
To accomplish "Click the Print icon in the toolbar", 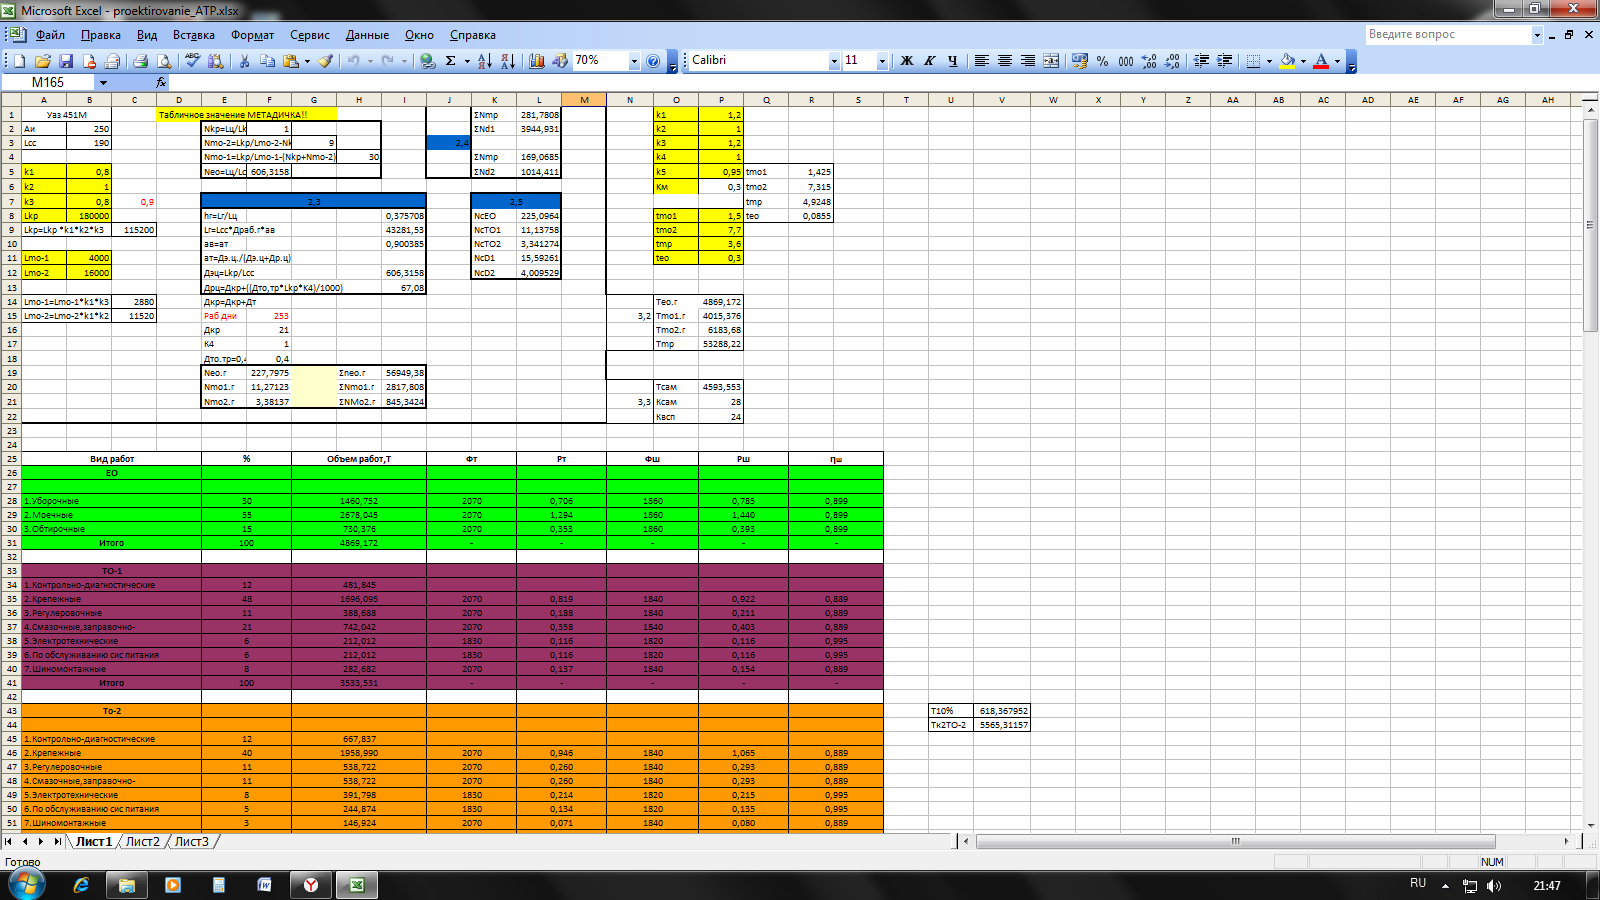I will [141, 61].
